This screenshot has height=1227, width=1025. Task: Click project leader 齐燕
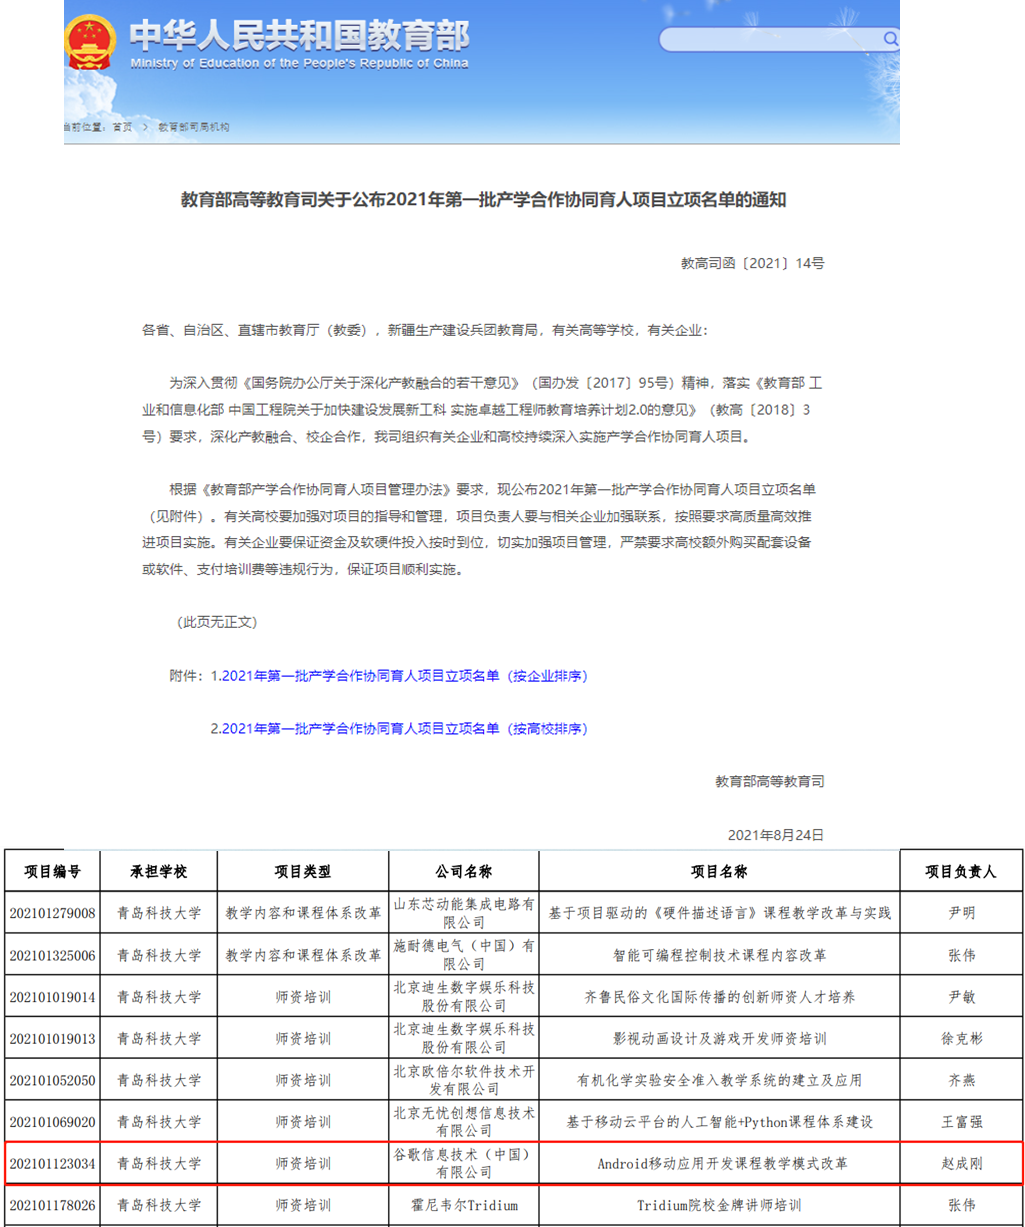(961, 1080)
